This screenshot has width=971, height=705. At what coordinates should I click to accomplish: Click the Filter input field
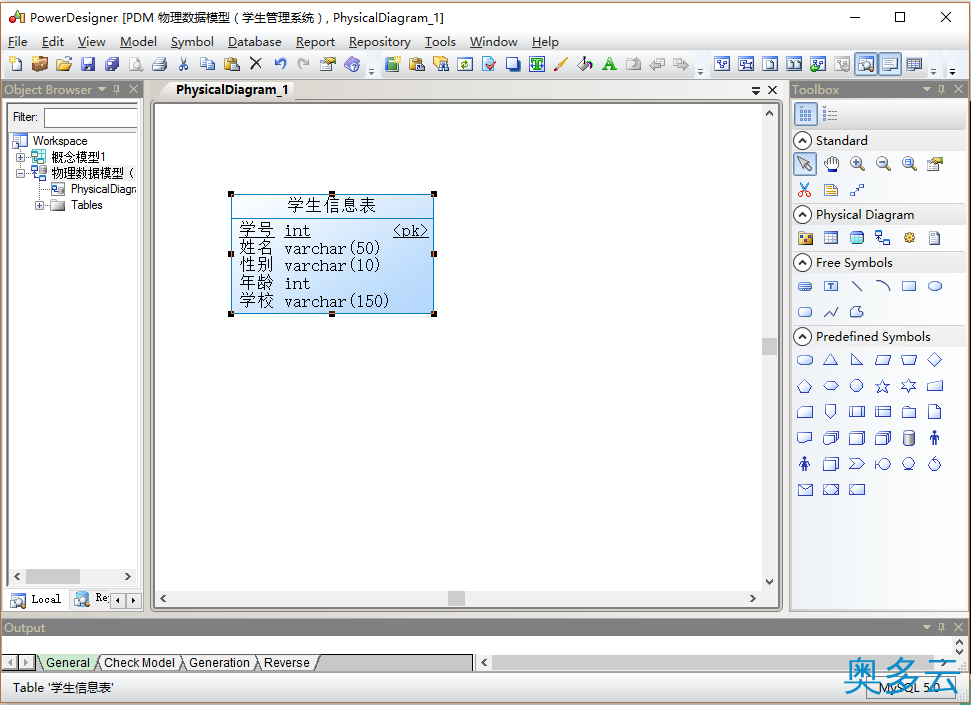pos(90,117)
